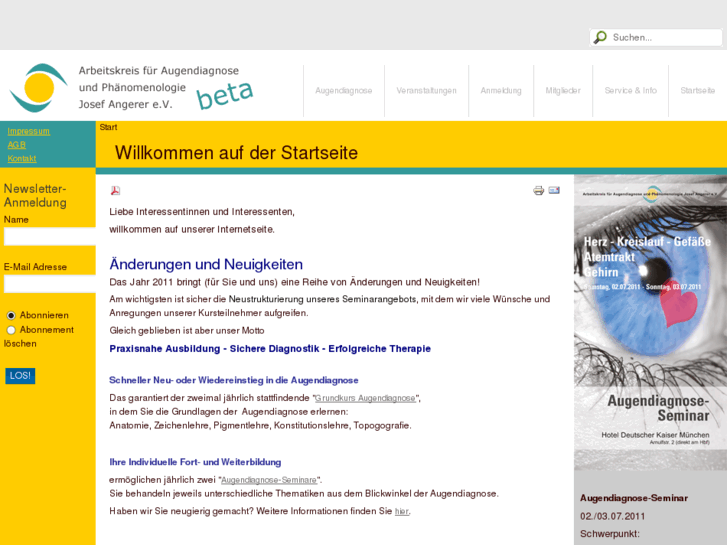Click the Willkommen auf der Startseite heading

236,153
